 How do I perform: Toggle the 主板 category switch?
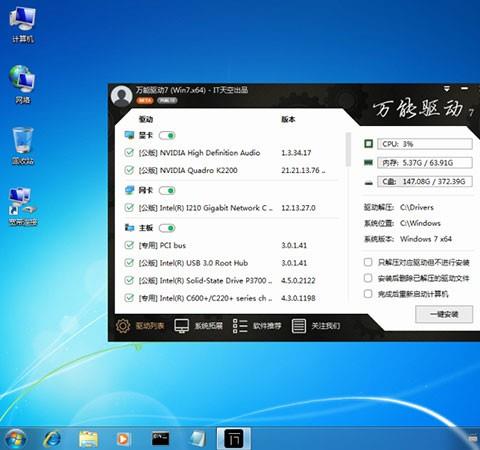(167, 228)
